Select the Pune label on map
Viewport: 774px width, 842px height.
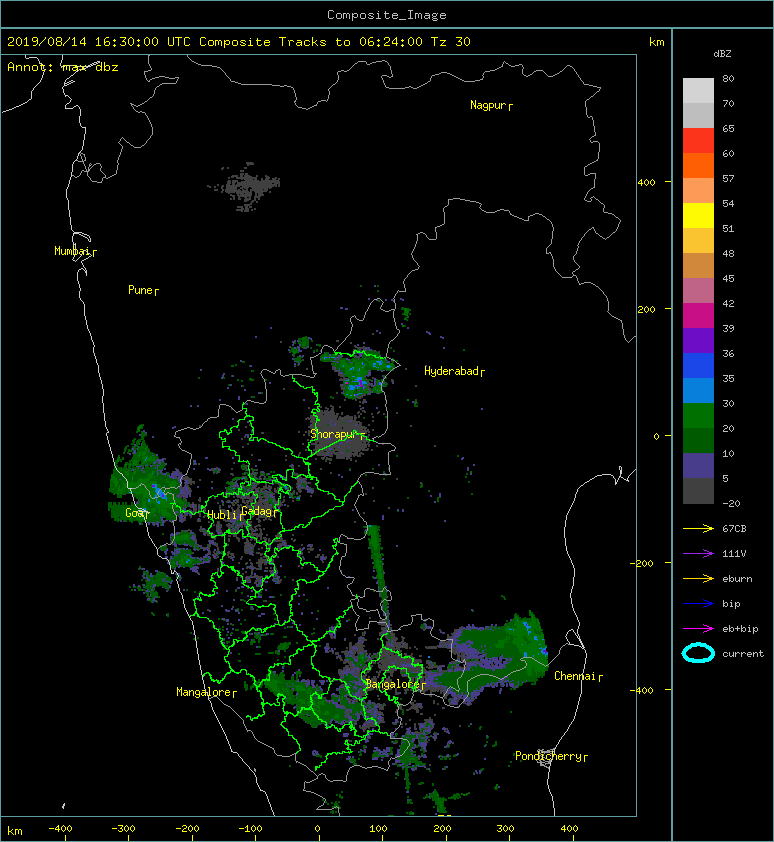(x=141, y=290)
